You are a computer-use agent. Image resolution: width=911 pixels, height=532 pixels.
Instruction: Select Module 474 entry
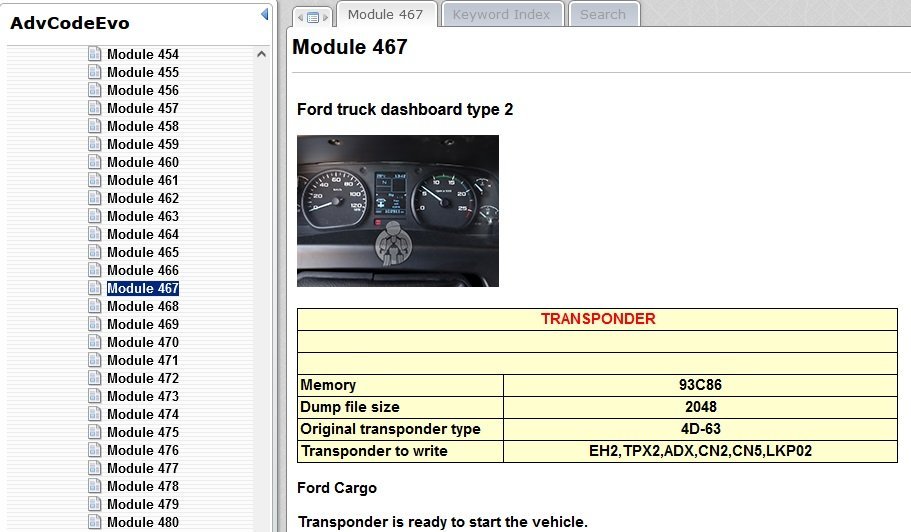point(143,414)
